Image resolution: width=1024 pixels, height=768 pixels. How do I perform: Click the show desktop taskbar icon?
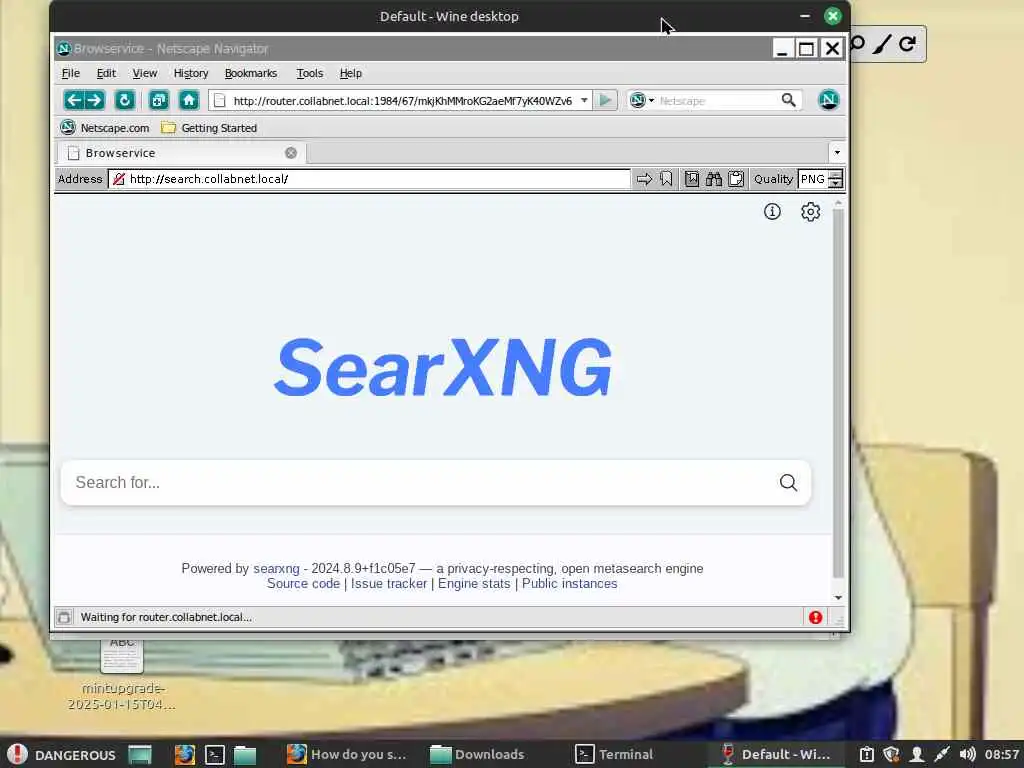(x=140, y=754)
